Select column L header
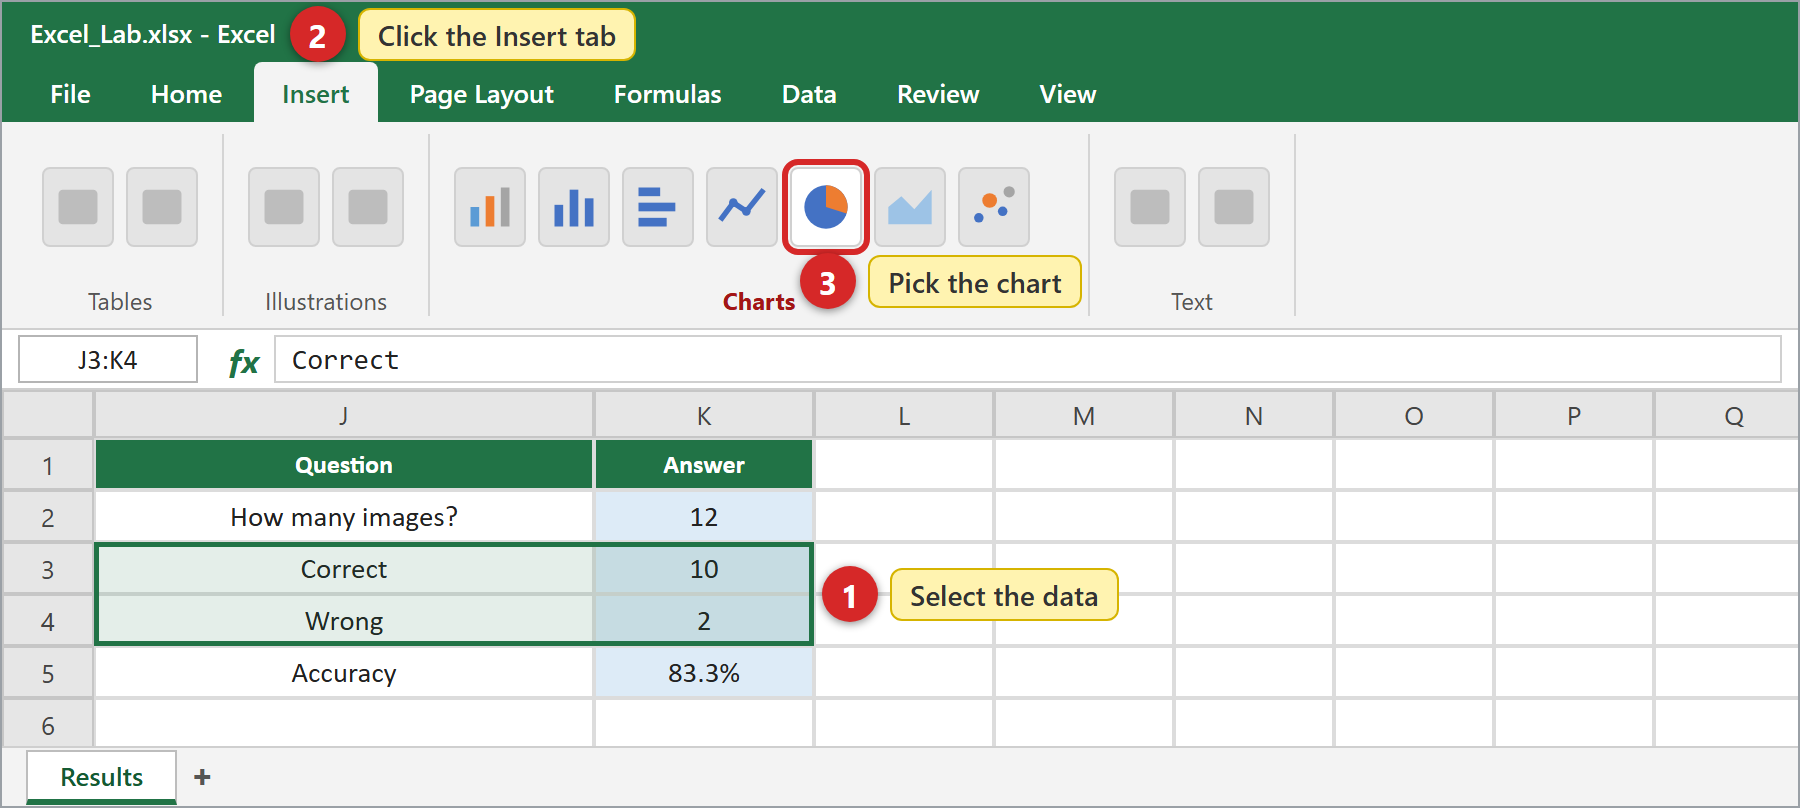Screen dimensions: 1800x808 (x=904, y=416)
